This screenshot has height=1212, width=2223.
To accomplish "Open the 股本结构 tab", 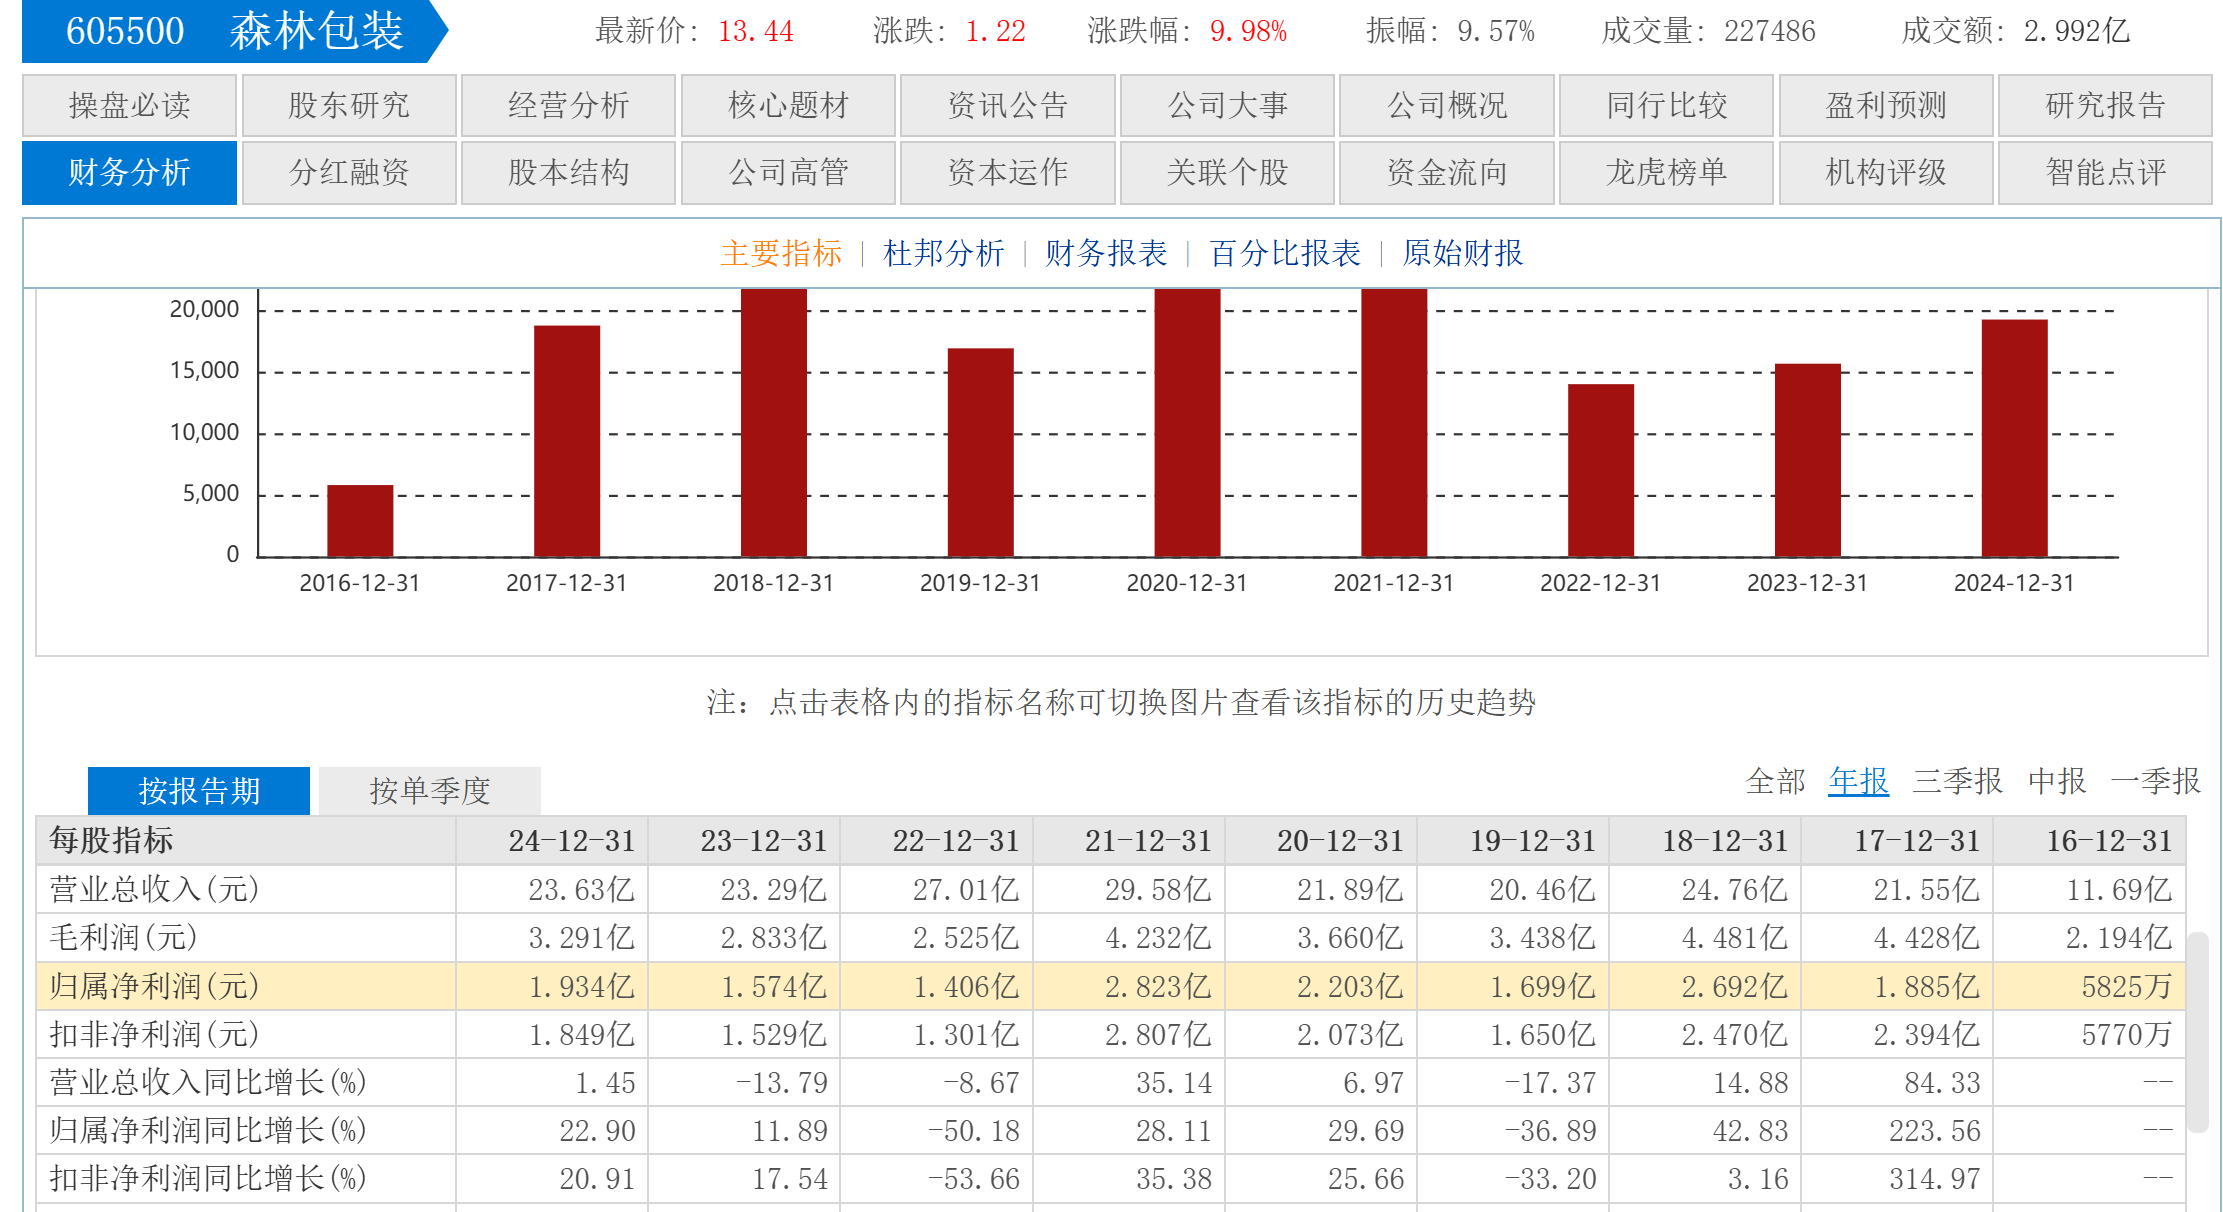I will pyautogui.click(x=568, y=172).
